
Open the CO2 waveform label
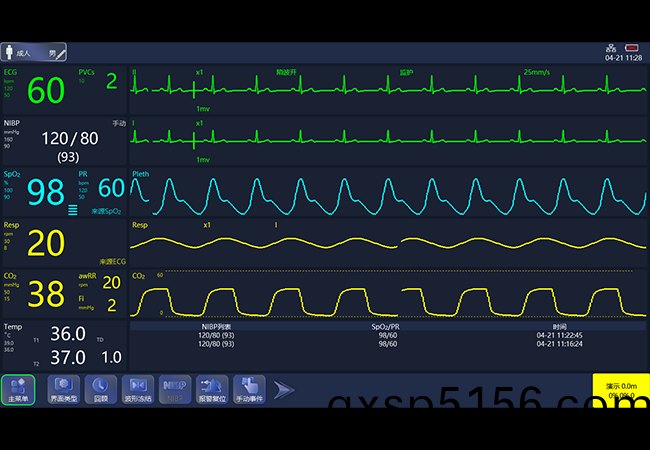point(138,276)
